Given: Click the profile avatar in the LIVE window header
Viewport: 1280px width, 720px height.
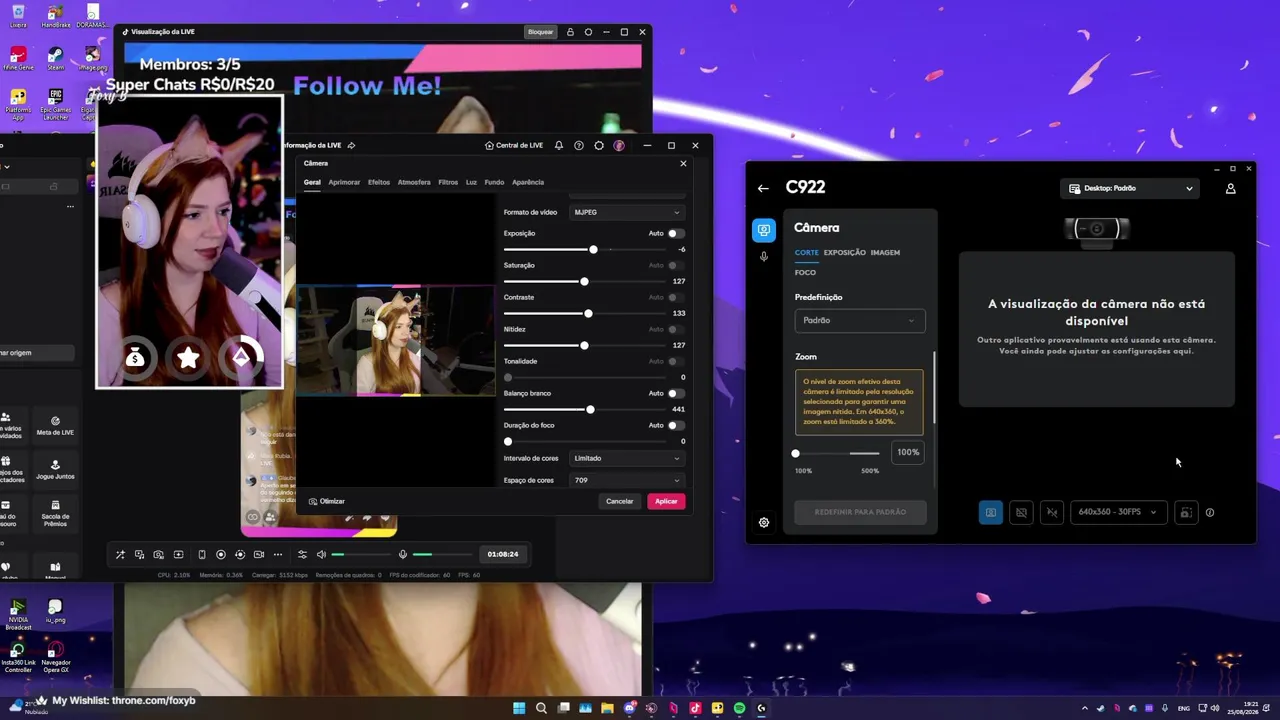Looking at the screenshot, I should 619,145.
